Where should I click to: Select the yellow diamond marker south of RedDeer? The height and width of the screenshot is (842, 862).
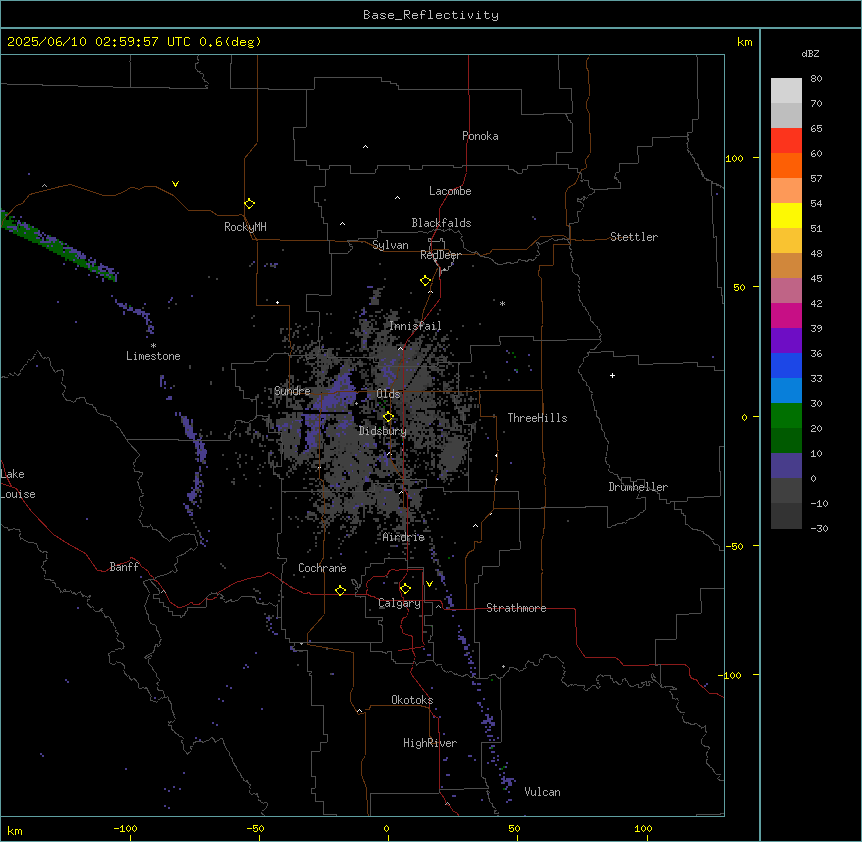(425, 281)
